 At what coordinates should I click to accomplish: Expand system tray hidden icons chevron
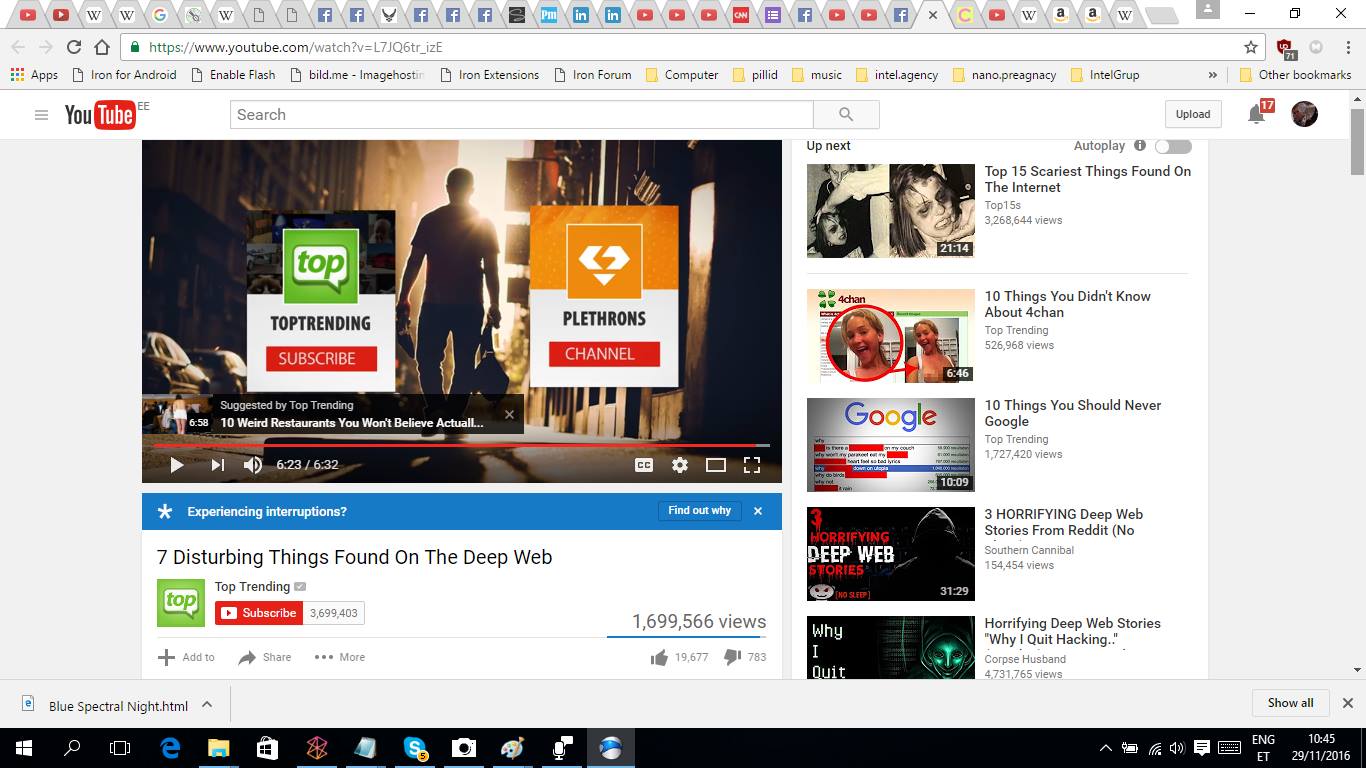click(x=1105, y=748)
